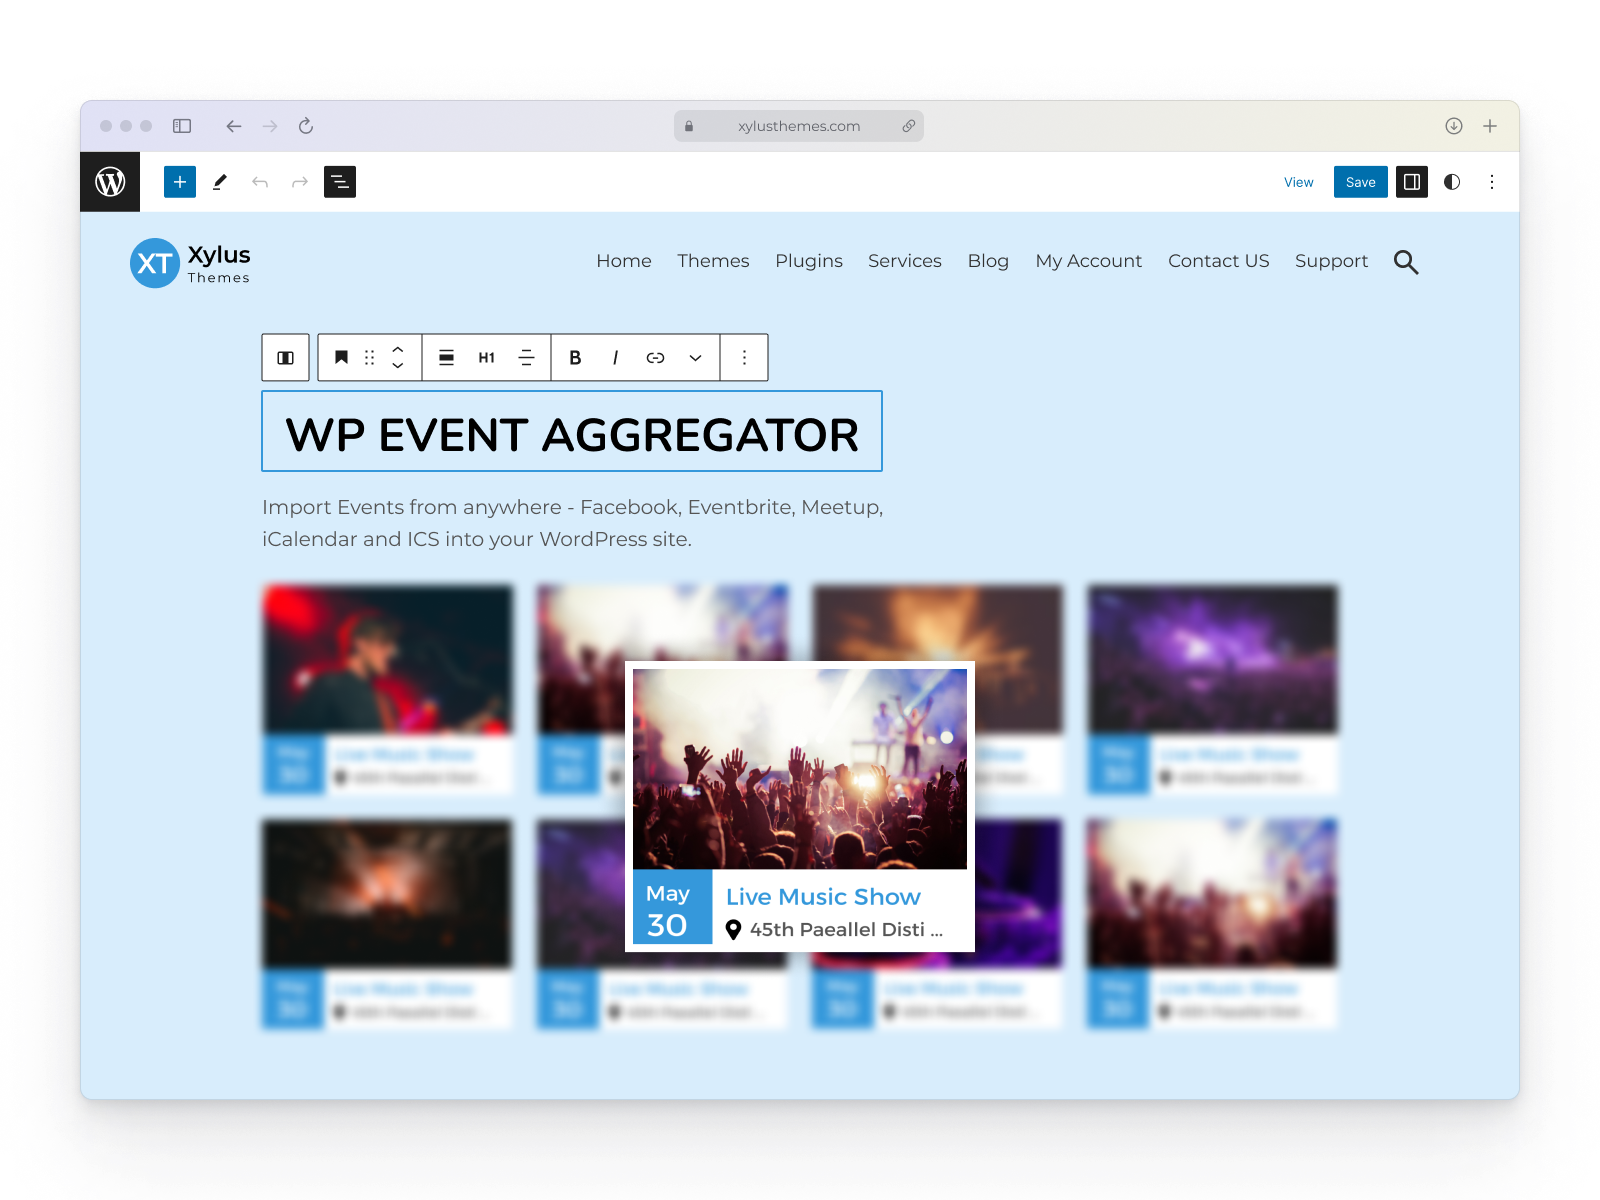This screenshot has height=1200, width=1600.
Task: Click the Live Music Show event card
Action: coord(800,806)
